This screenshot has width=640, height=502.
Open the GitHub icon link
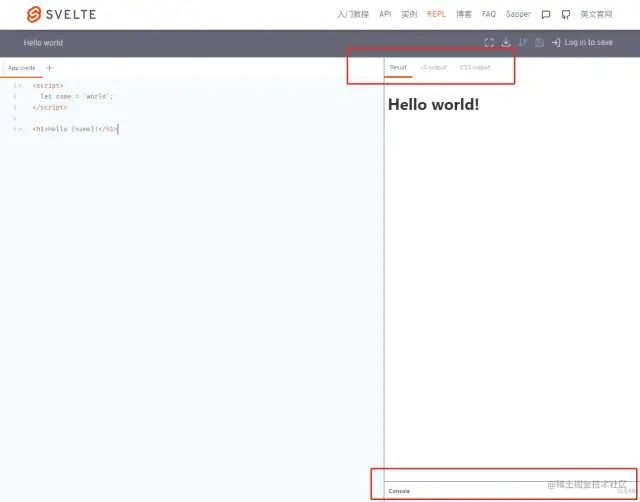pyautogui.click(x=566, y=15)
